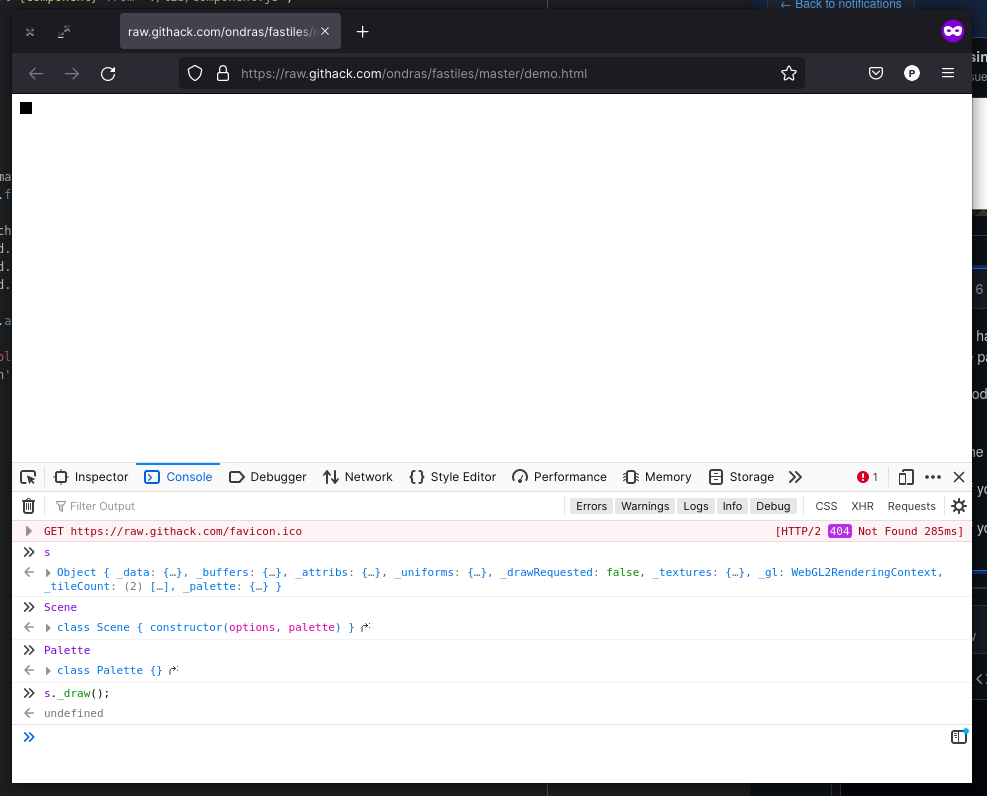987x796 pixels.
Task: Click the browser back arrow button
Action: (36, 74)
